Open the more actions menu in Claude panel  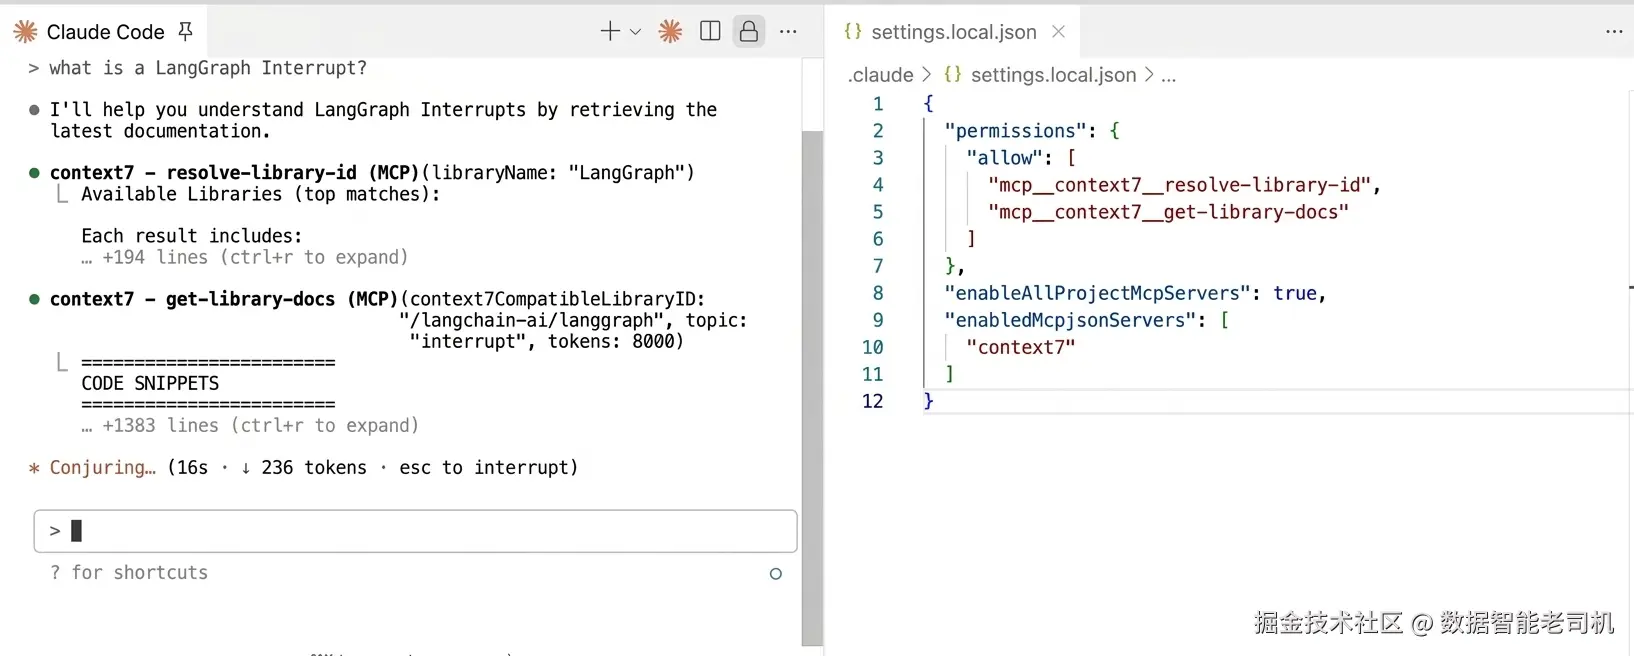click(788, 32)
